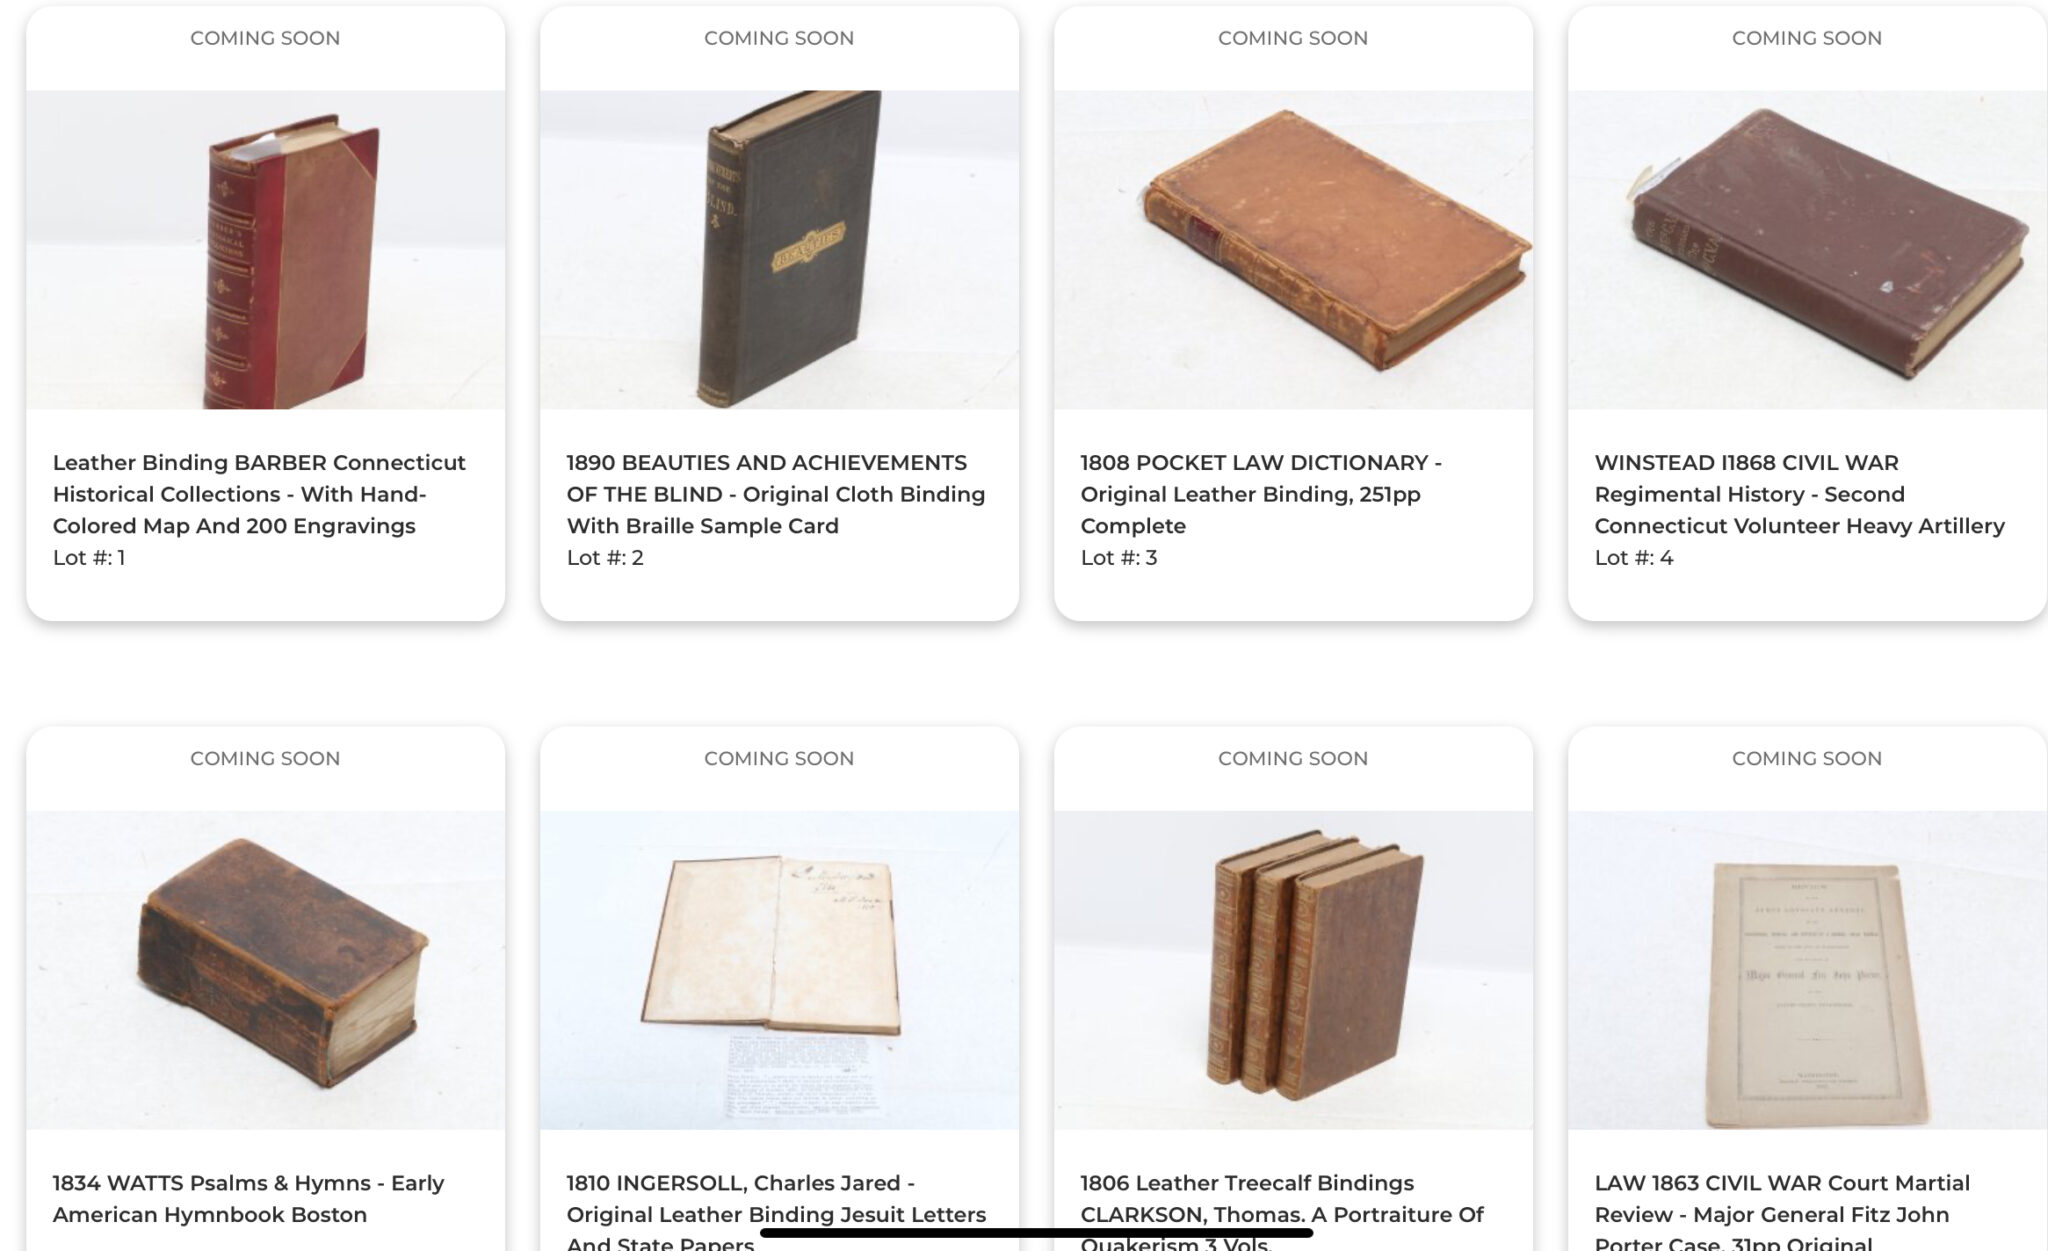The image size is (2048, 1251).
Task: Open 1810 INGERSOLL Charles Jared title link
Action: click(x=776, y=1212)
